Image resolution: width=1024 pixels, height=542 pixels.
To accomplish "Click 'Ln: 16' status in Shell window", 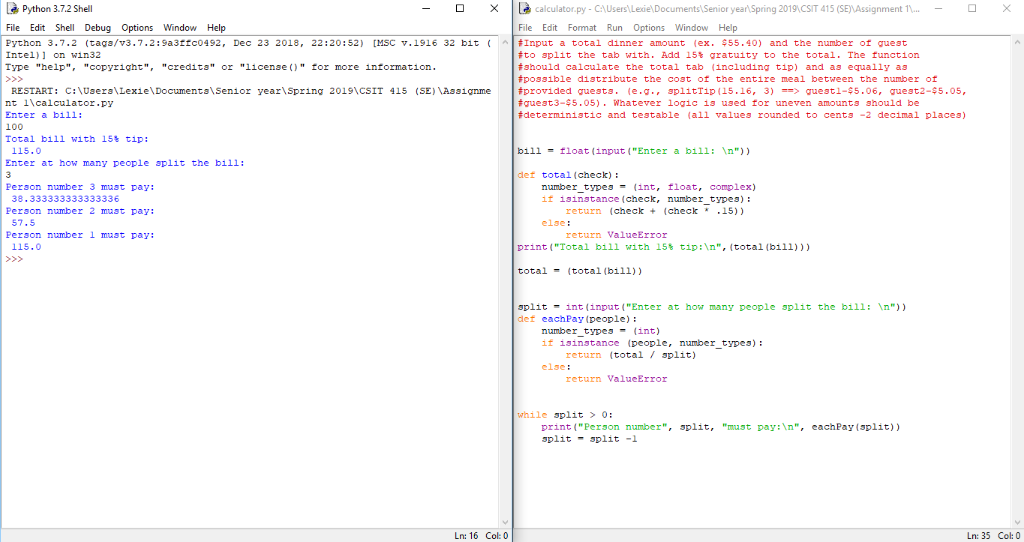I will 466,535.
